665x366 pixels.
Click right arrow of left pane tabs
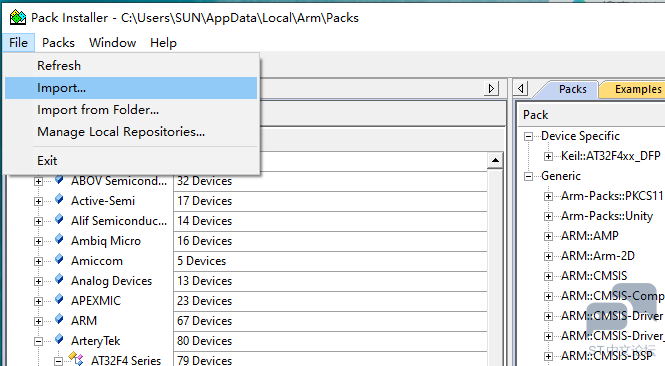(491, 89)
